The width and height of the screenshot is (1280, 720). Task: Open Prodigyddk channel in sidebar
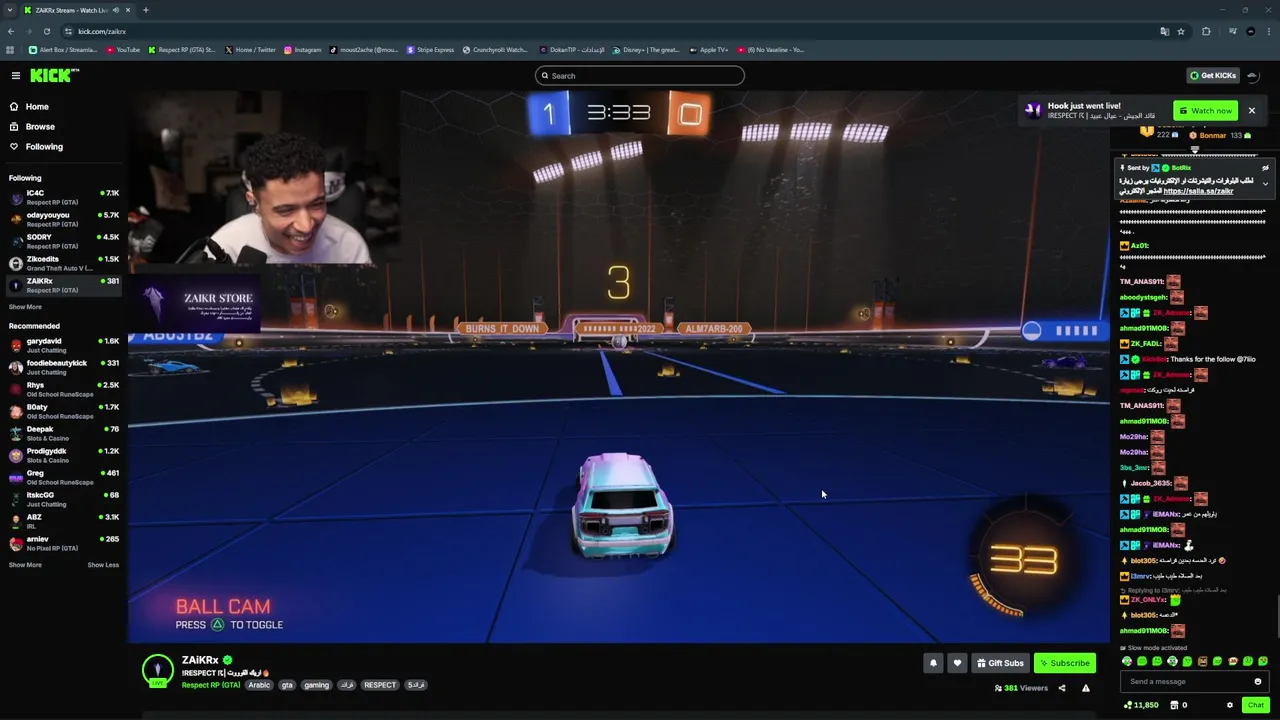point(62,455)
